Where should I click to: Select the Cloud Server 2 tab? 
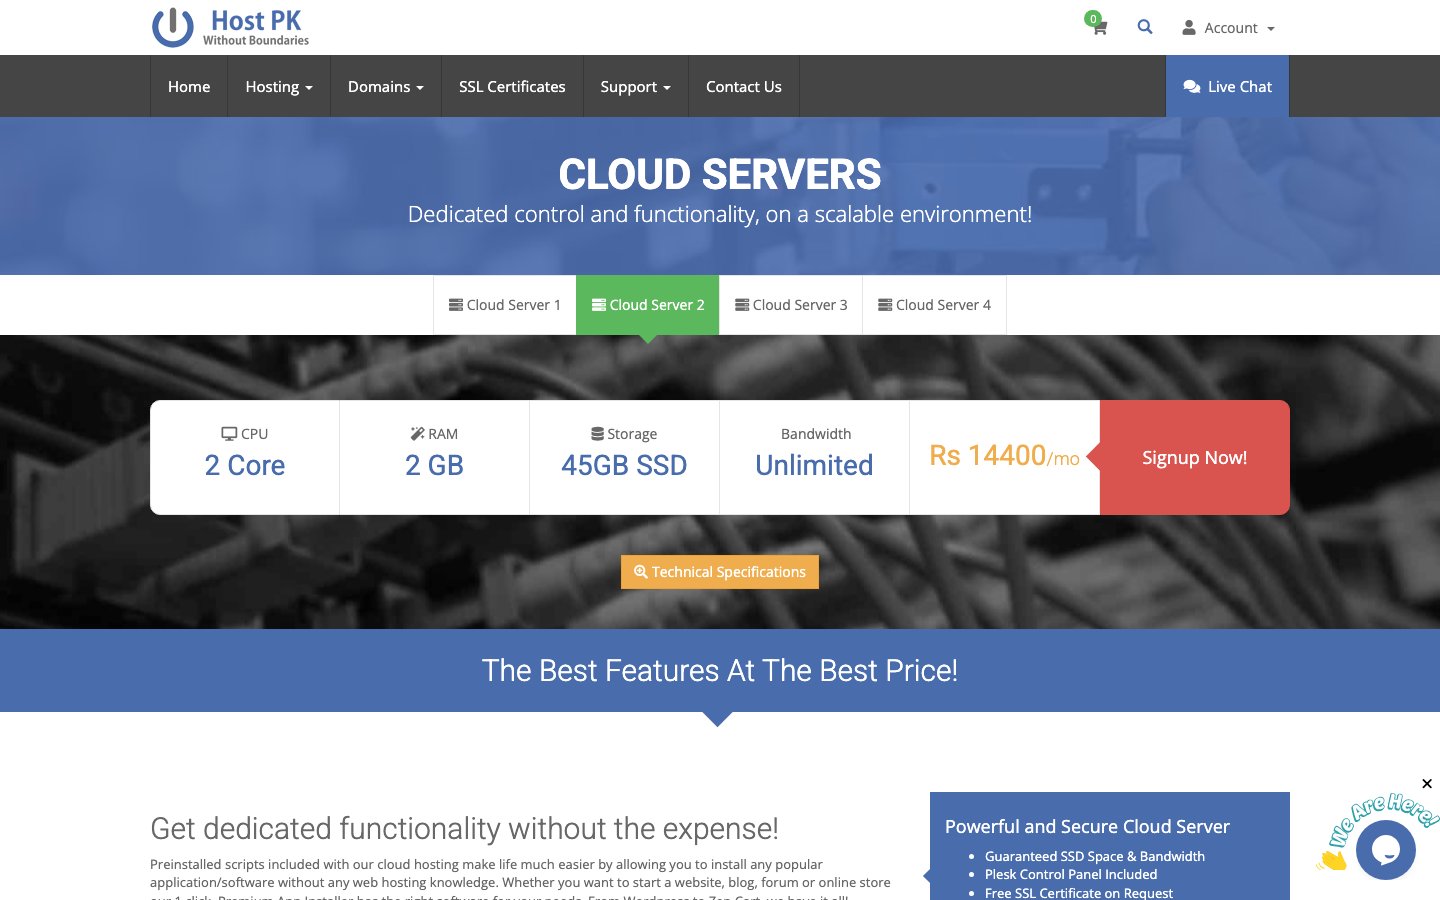click(648, 305)
